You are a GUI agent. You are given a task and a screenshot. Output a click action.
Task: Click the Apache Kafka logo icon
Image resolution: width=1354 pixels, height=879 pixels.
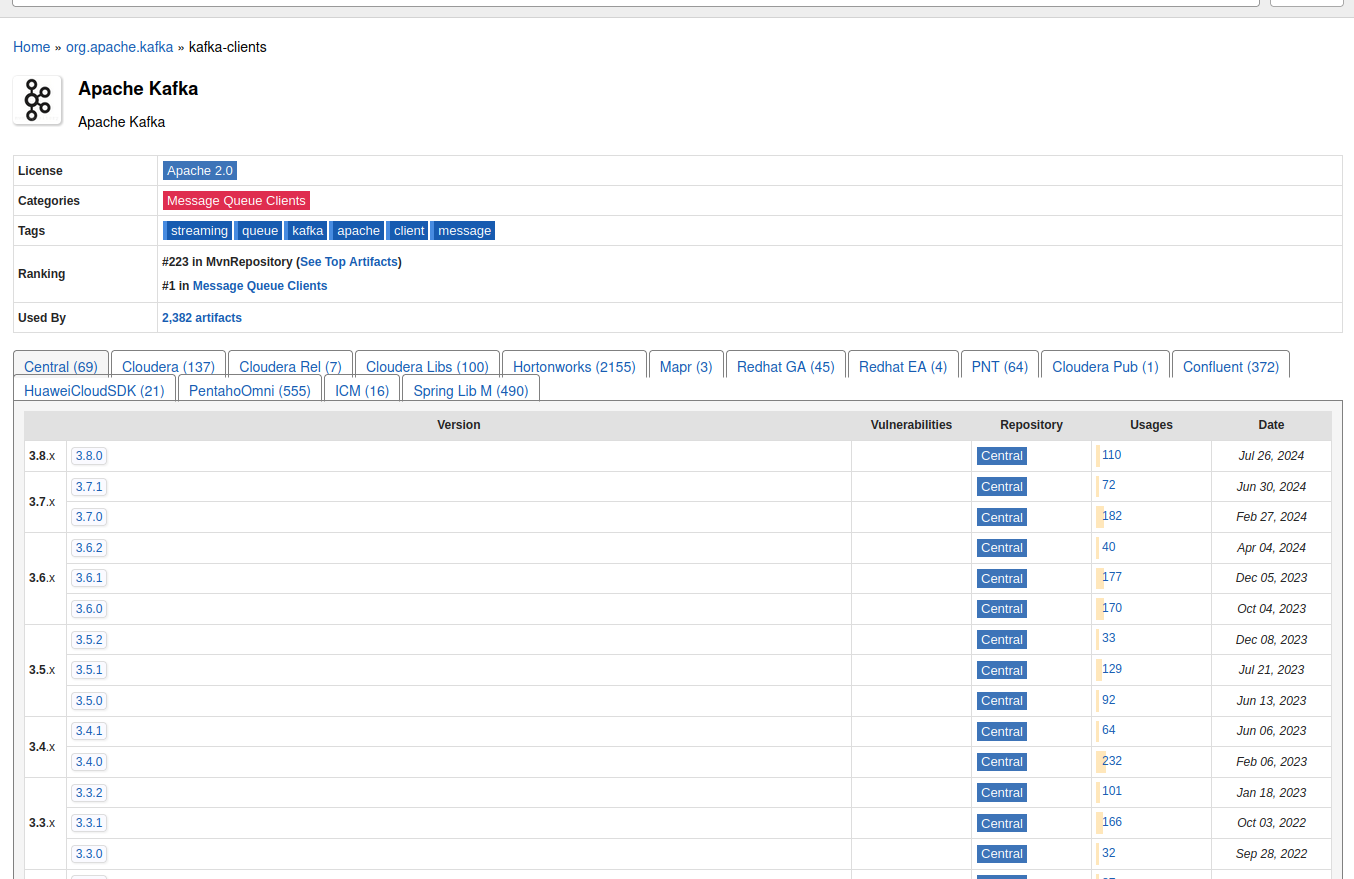tap(38, 101)
